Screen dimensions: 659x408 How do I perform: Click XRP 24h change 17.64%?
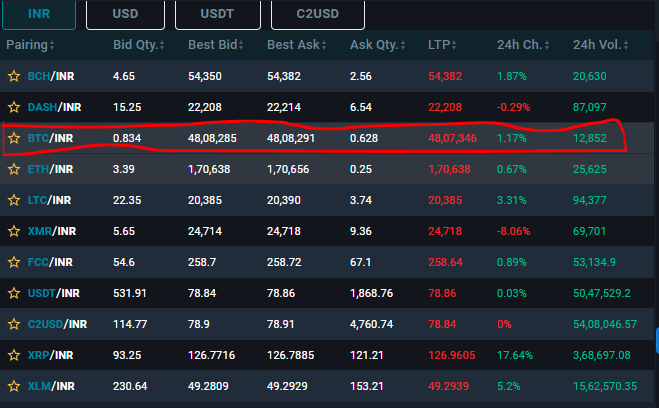point(515,355)
